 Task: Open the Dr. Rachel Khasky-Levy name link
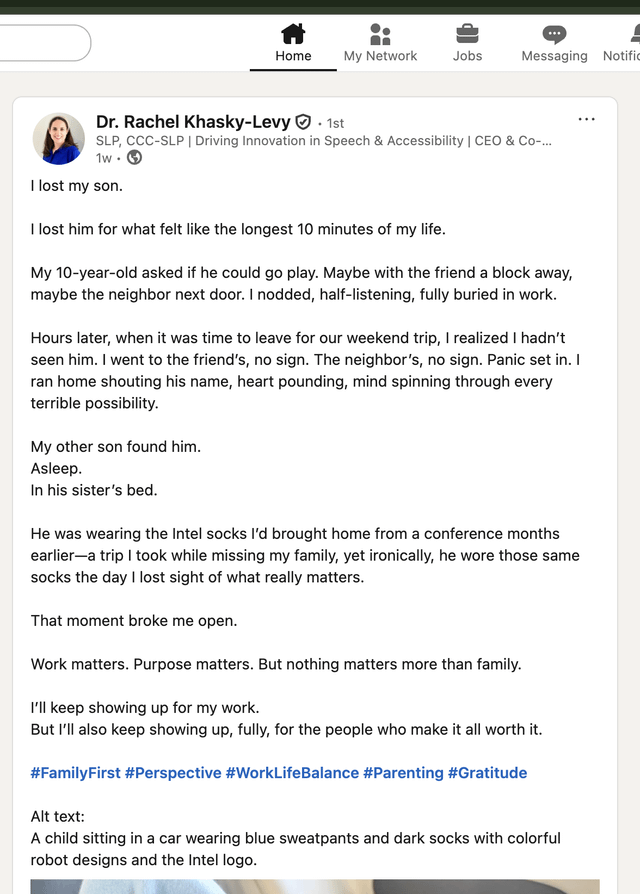[193, 122]
